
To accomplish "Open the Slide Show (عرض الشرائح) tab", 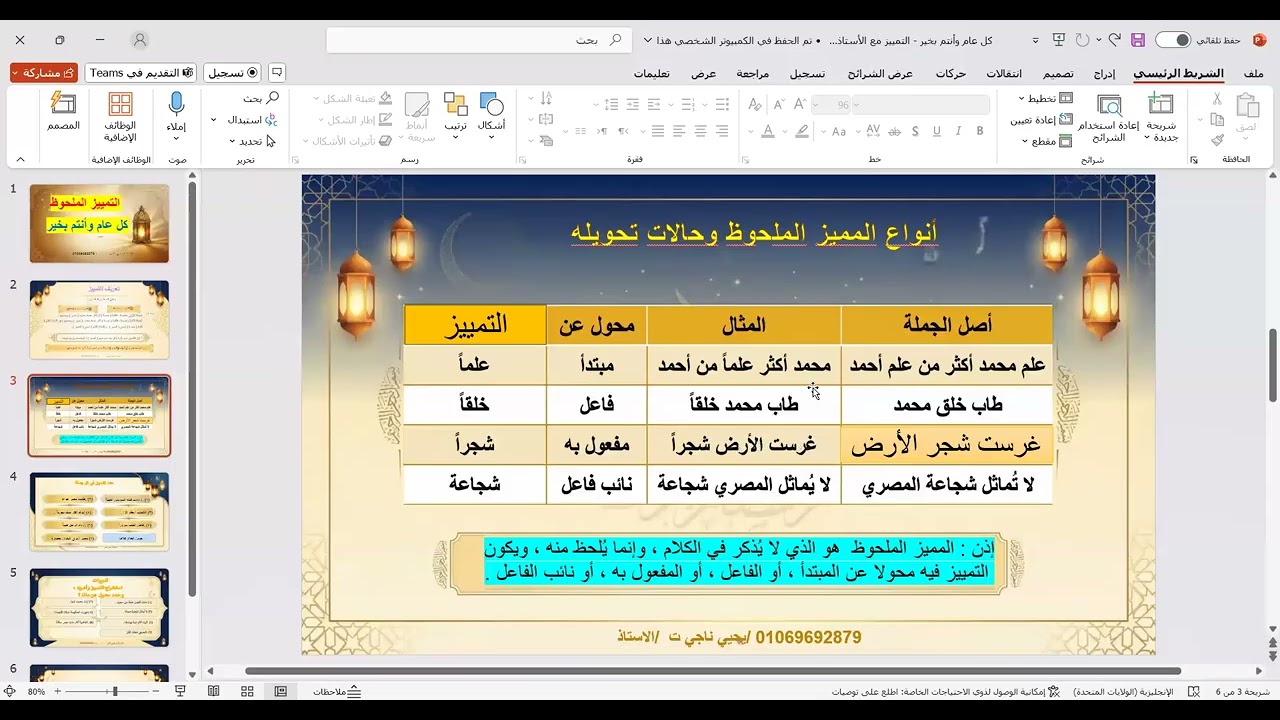I will 880,73.
